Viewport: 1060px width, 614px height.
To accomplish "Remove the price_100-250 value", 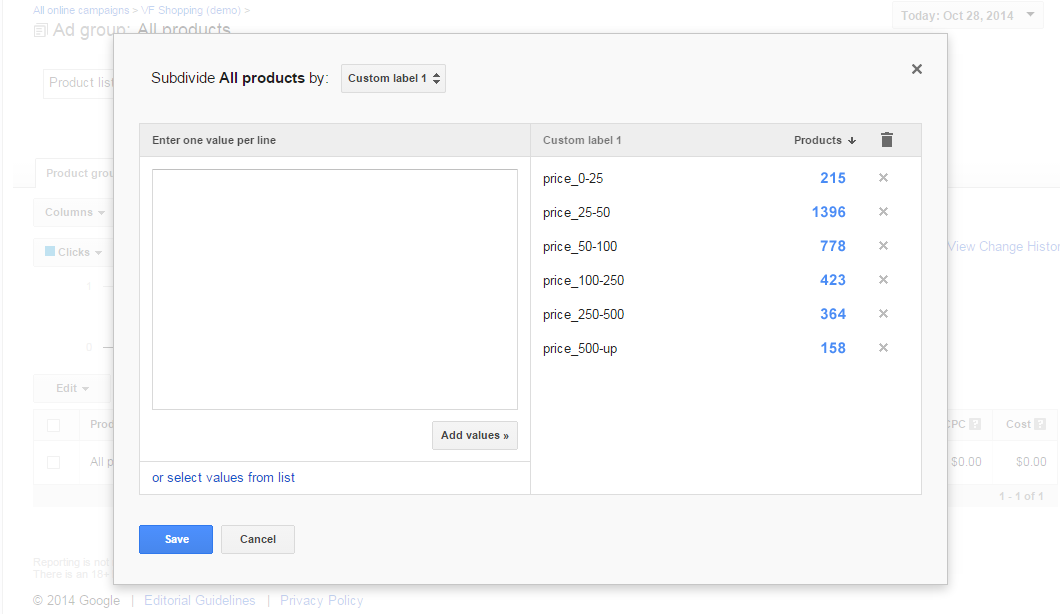I will [x=883, y=279].
